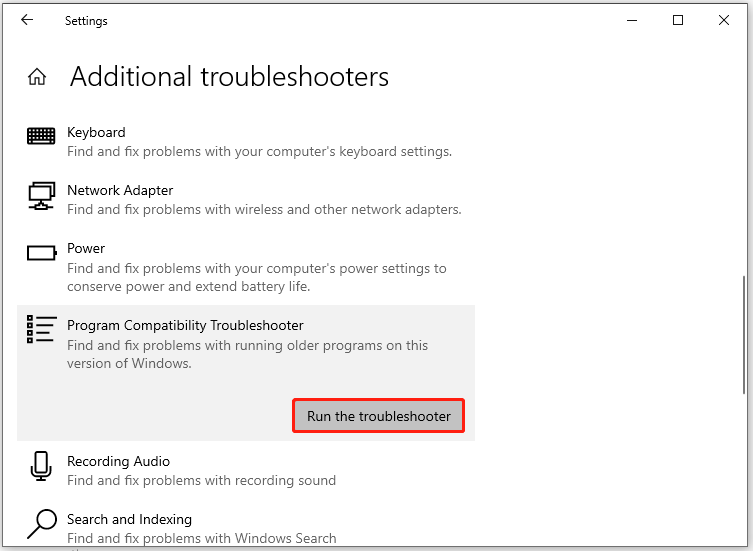Minimize the Settings window
Image resolution: width=753 pixels, height=551 pixels.
click(633, 20)
